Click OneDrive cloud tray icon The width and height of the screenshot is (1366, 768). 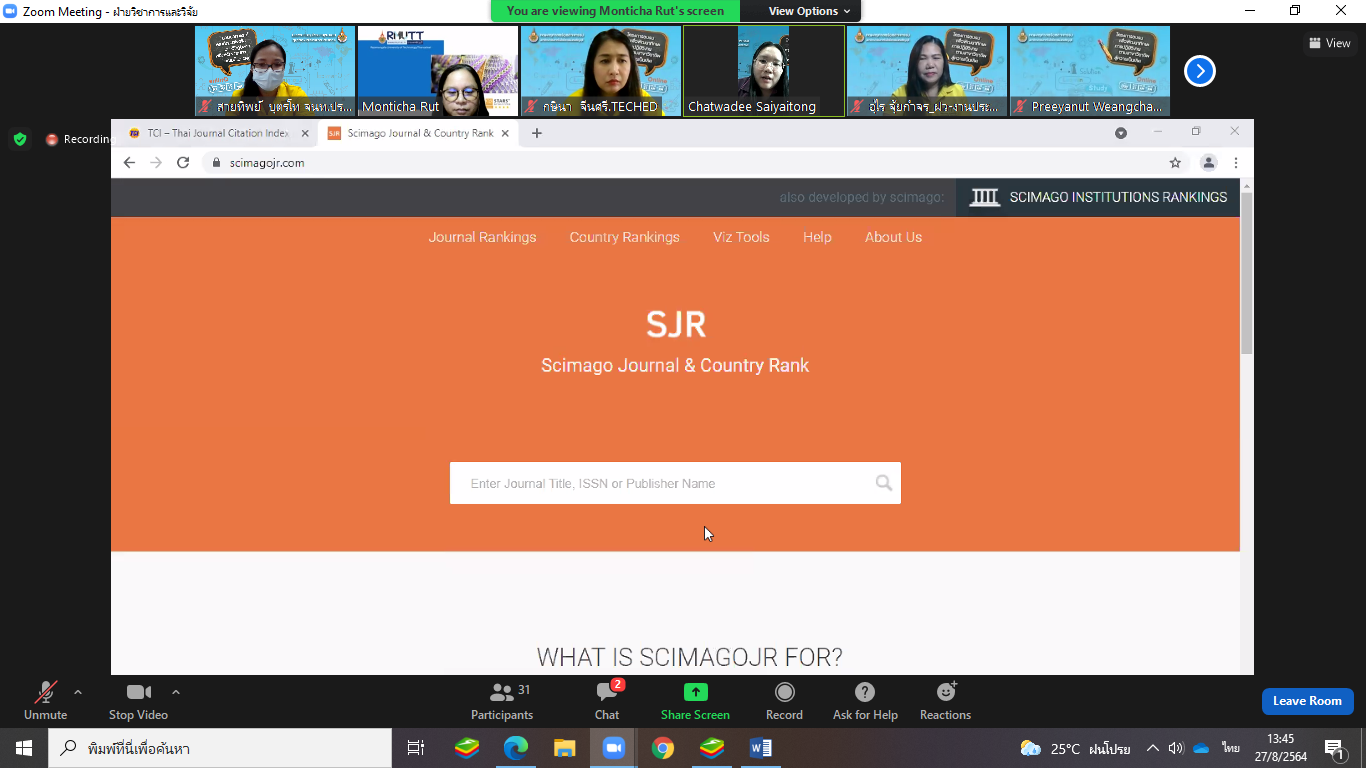(x=1202, y=748)
